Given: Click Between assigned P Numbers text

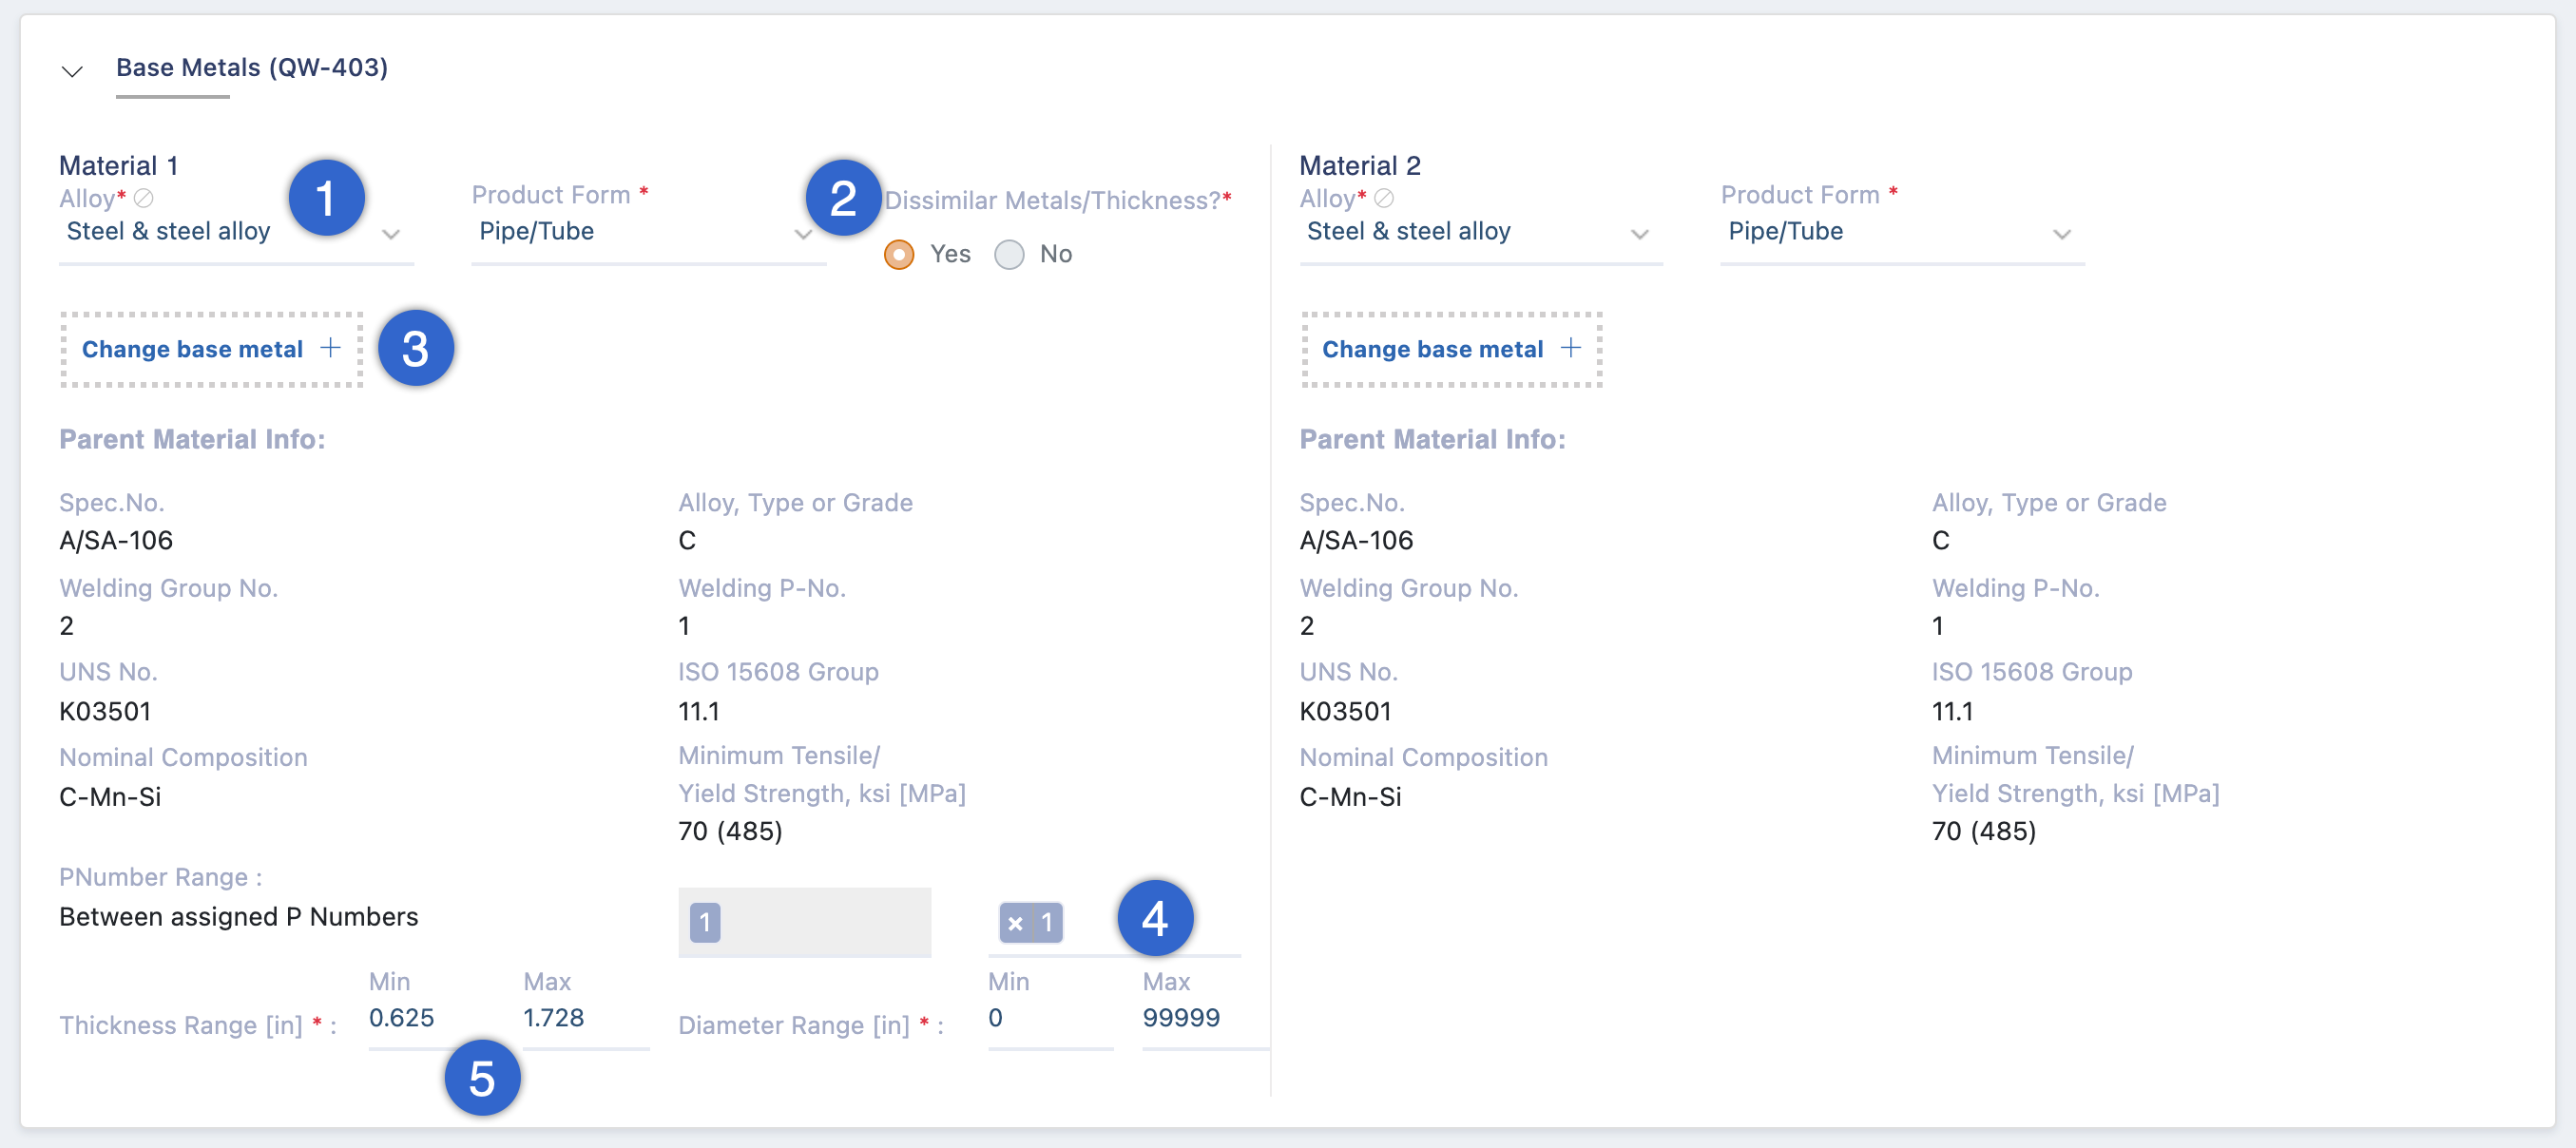Looking at the screenshot, I should pos(239,917).
